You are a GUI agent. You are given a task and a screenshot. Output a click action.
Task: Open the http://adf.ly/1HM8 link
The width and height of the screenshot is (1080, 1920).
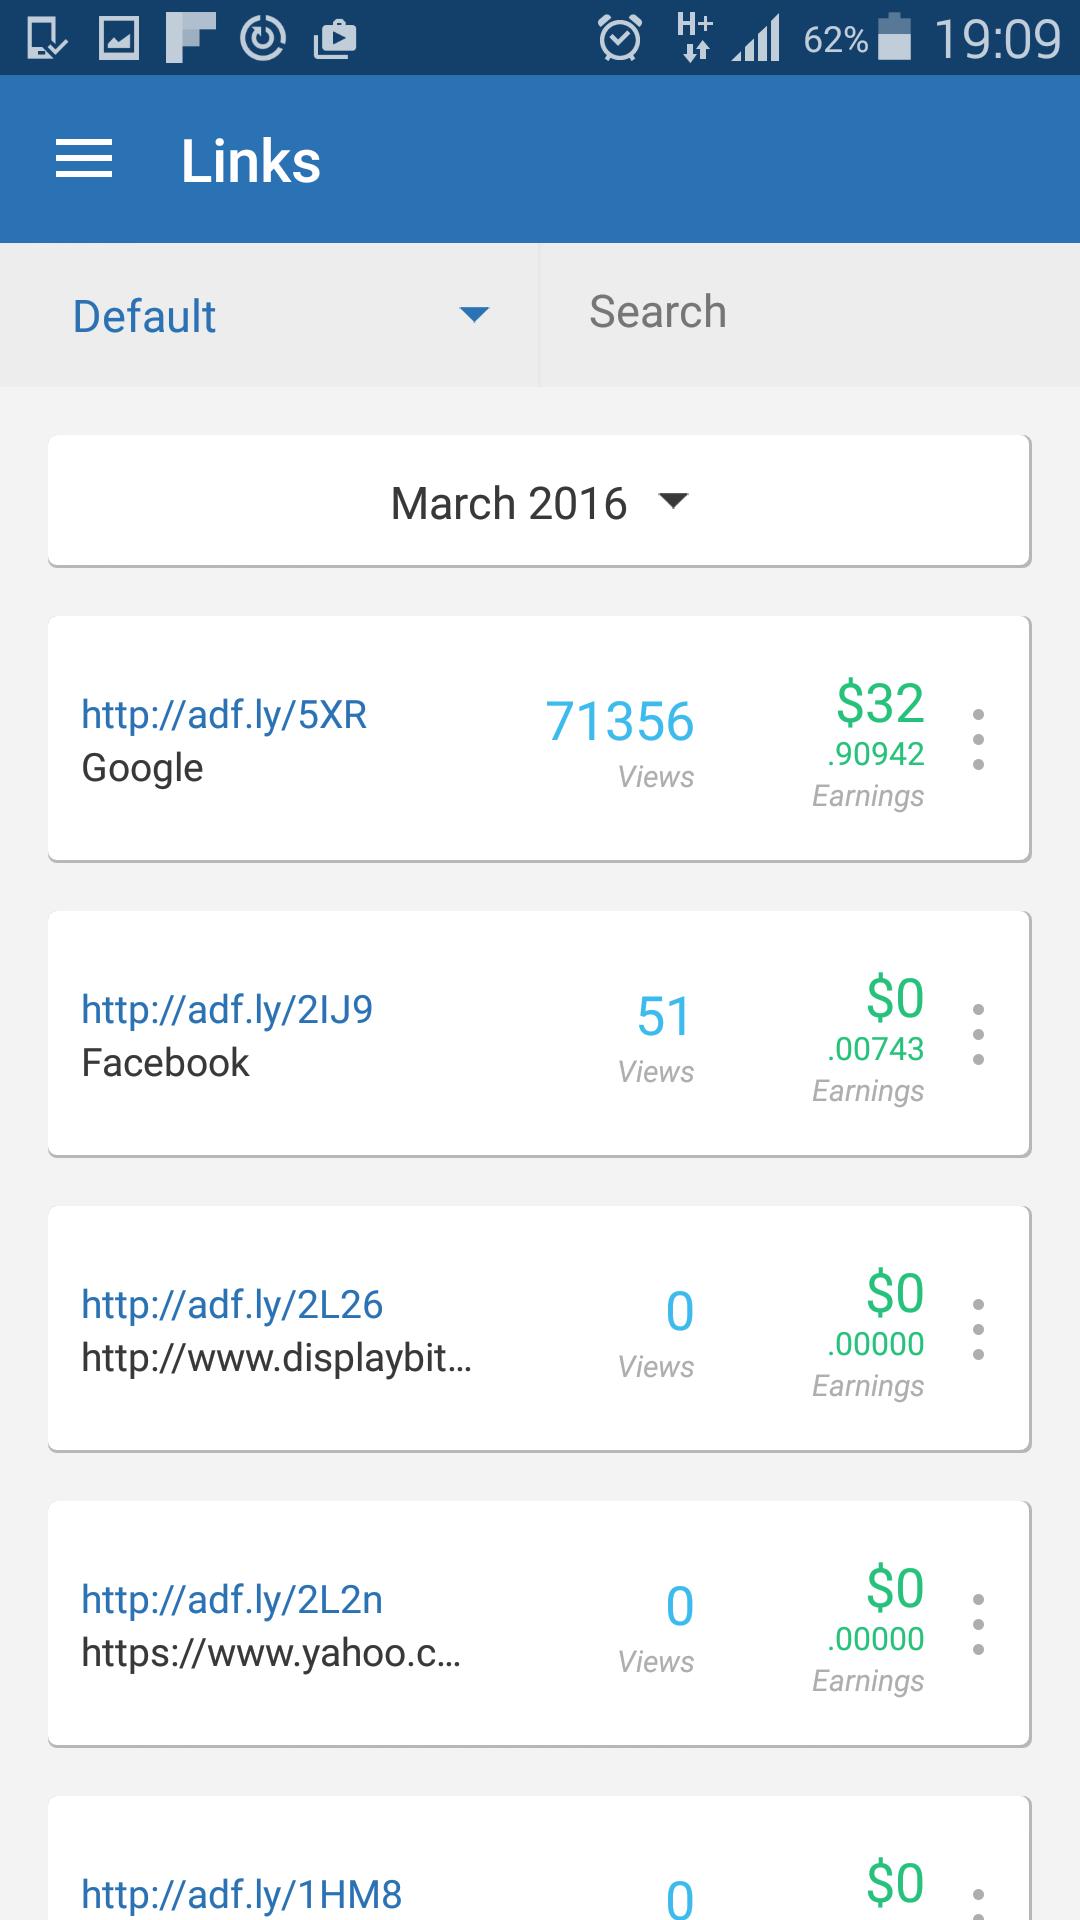(241, 1895)
